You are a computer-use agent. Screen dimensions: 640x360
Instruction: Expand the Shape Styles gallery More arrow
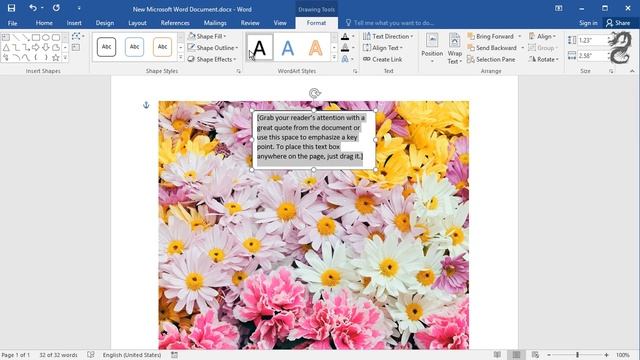tap(181, 58)
